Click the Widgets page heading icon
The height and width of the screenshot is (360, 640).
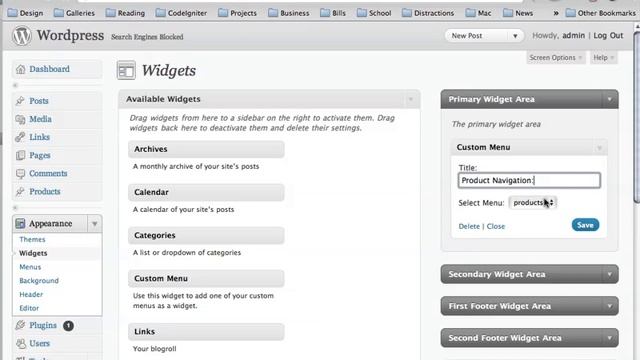coord(126,70)
